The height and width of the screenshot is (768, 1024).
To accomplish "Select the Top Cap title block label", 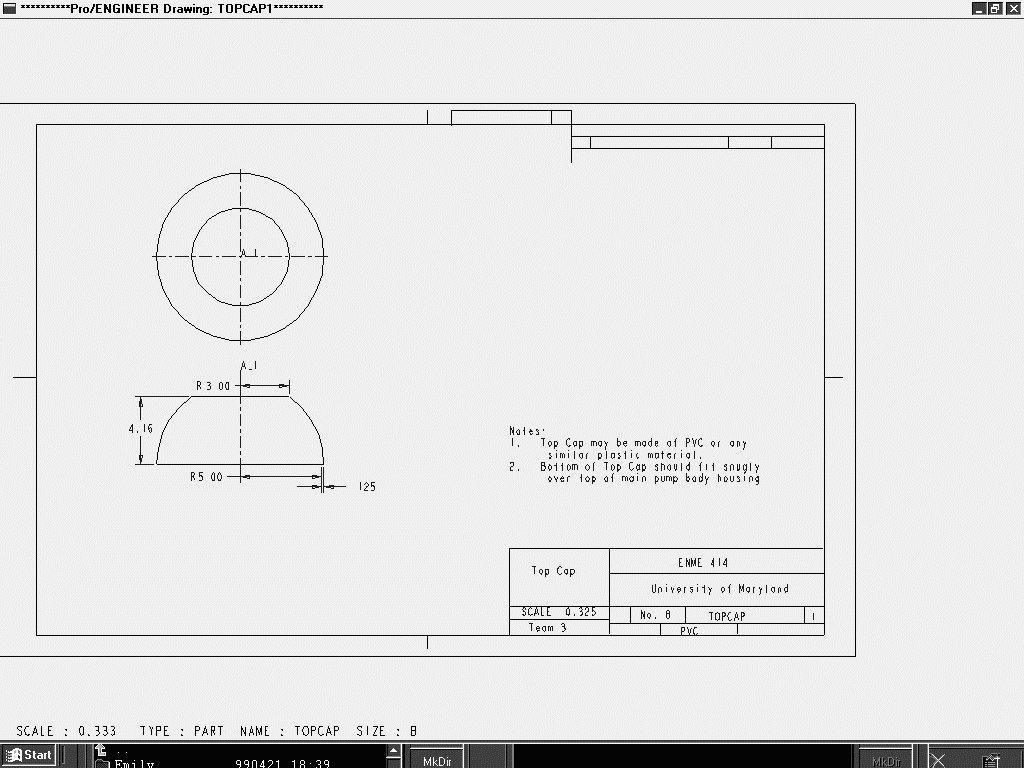I will tap(553, 571).
